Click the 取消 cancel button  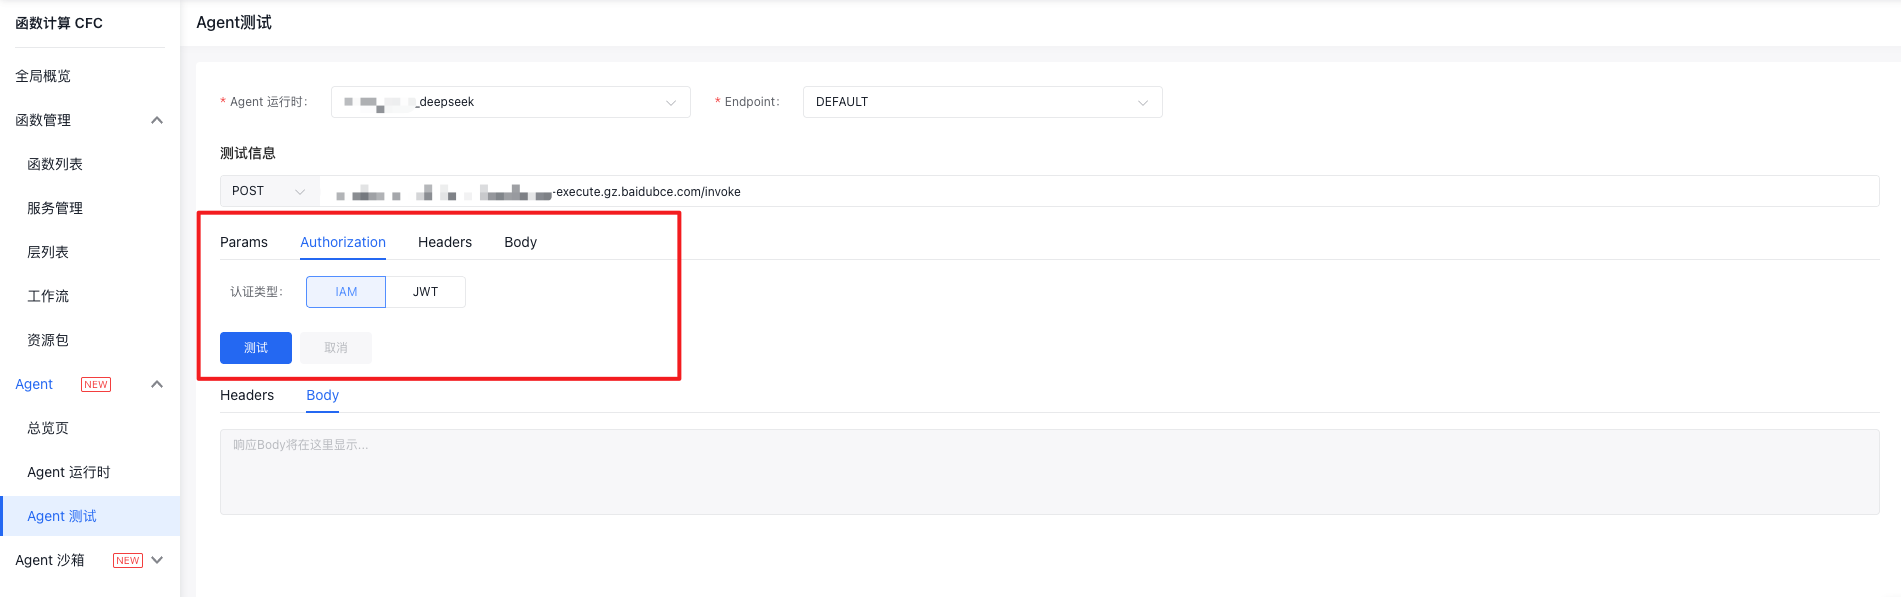coord(336,348)
